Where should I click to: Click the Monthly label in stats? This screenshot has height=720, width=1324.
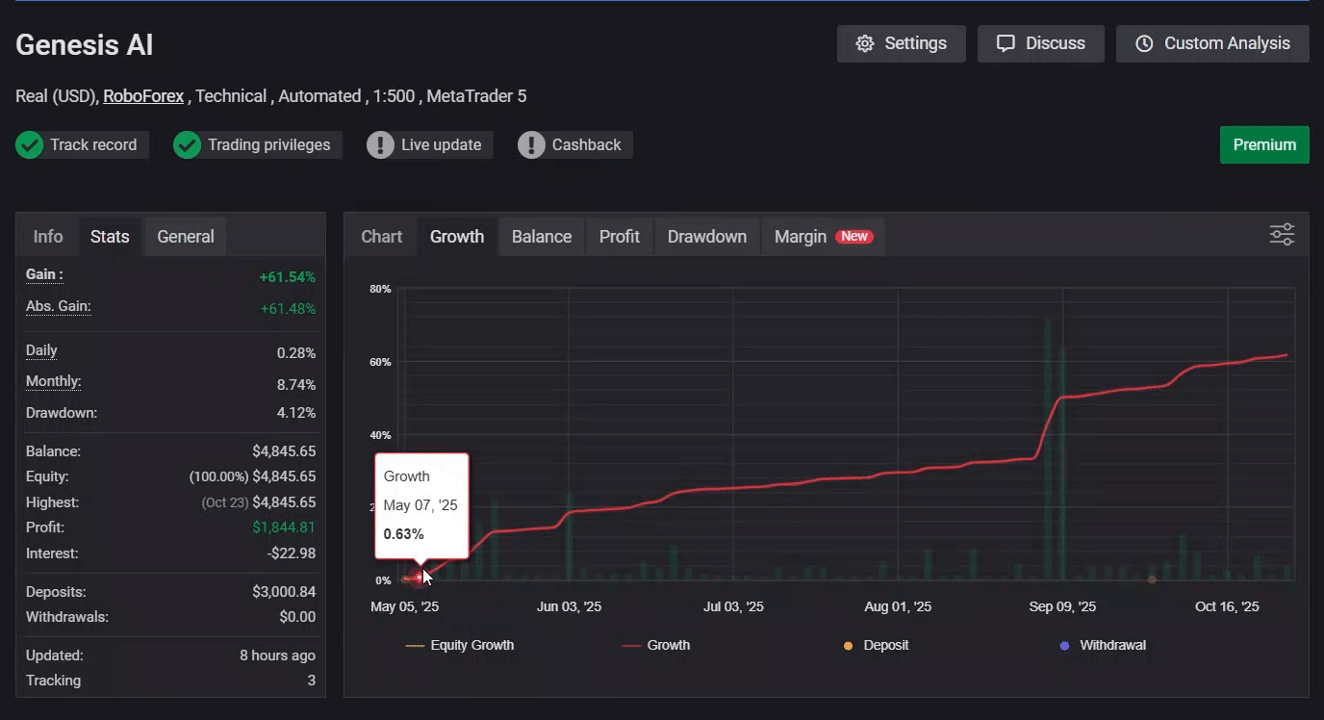[x=54, y=382]
